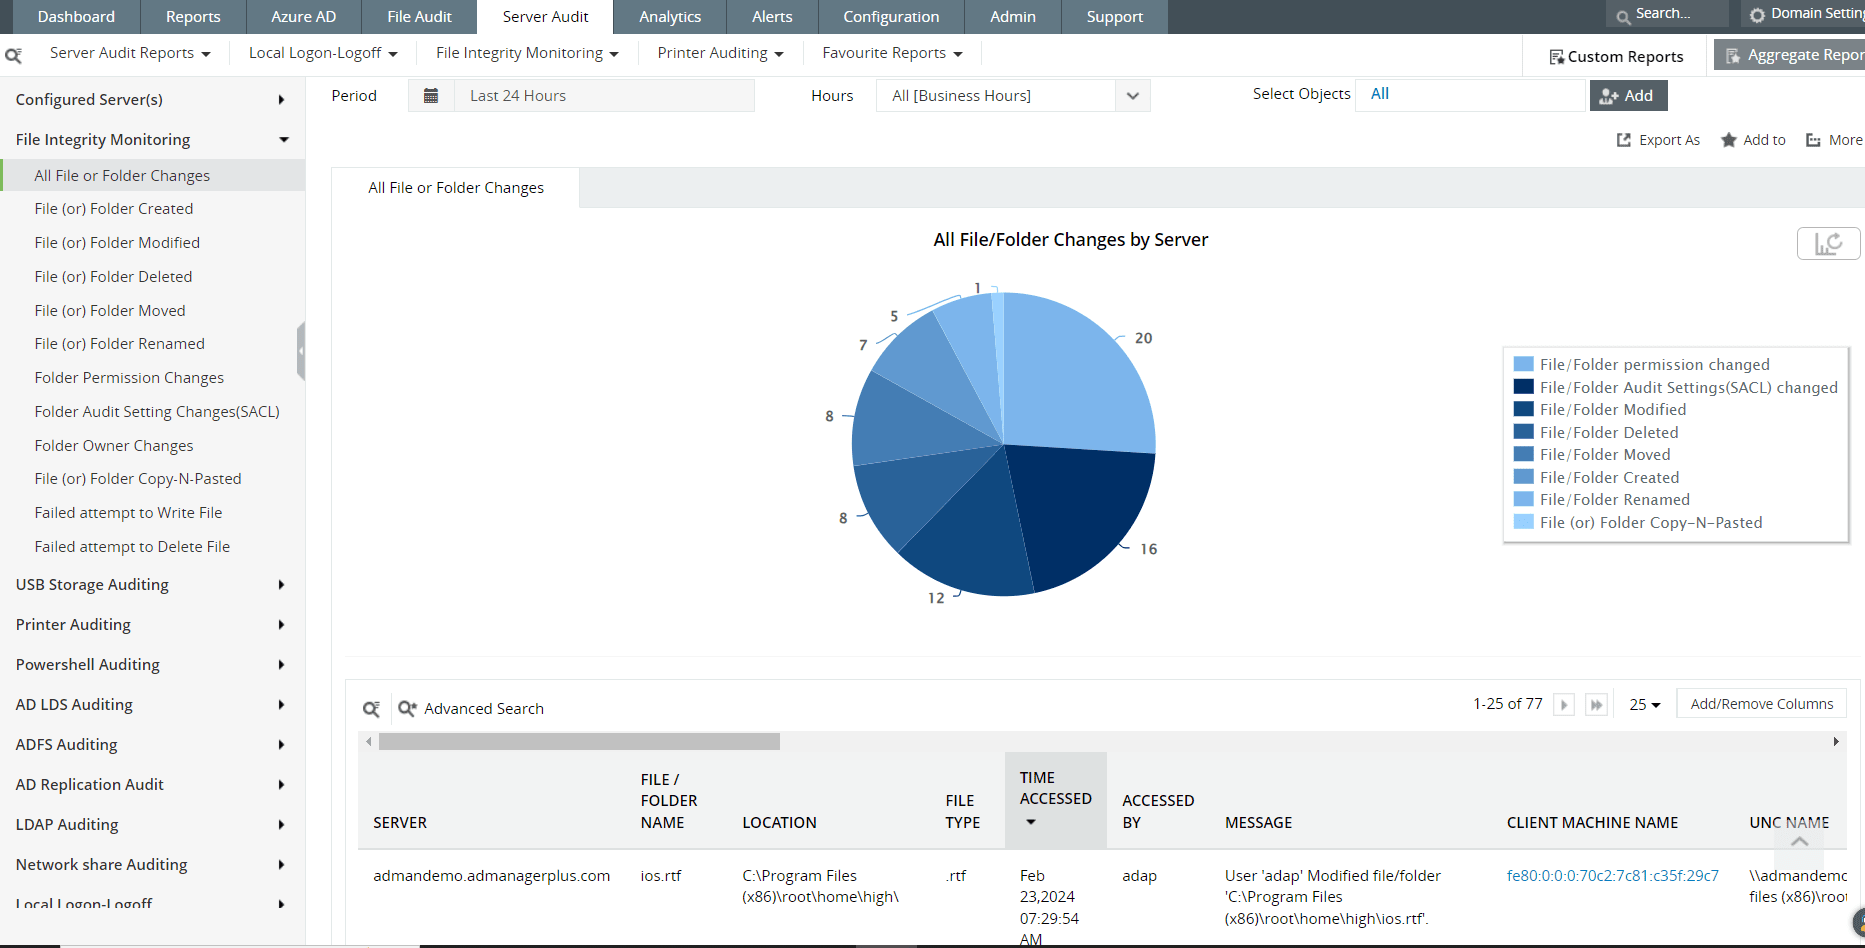Open the client machine IPv6 address link
Screen dimensions: 1865x948
[x=1612, y=876]
